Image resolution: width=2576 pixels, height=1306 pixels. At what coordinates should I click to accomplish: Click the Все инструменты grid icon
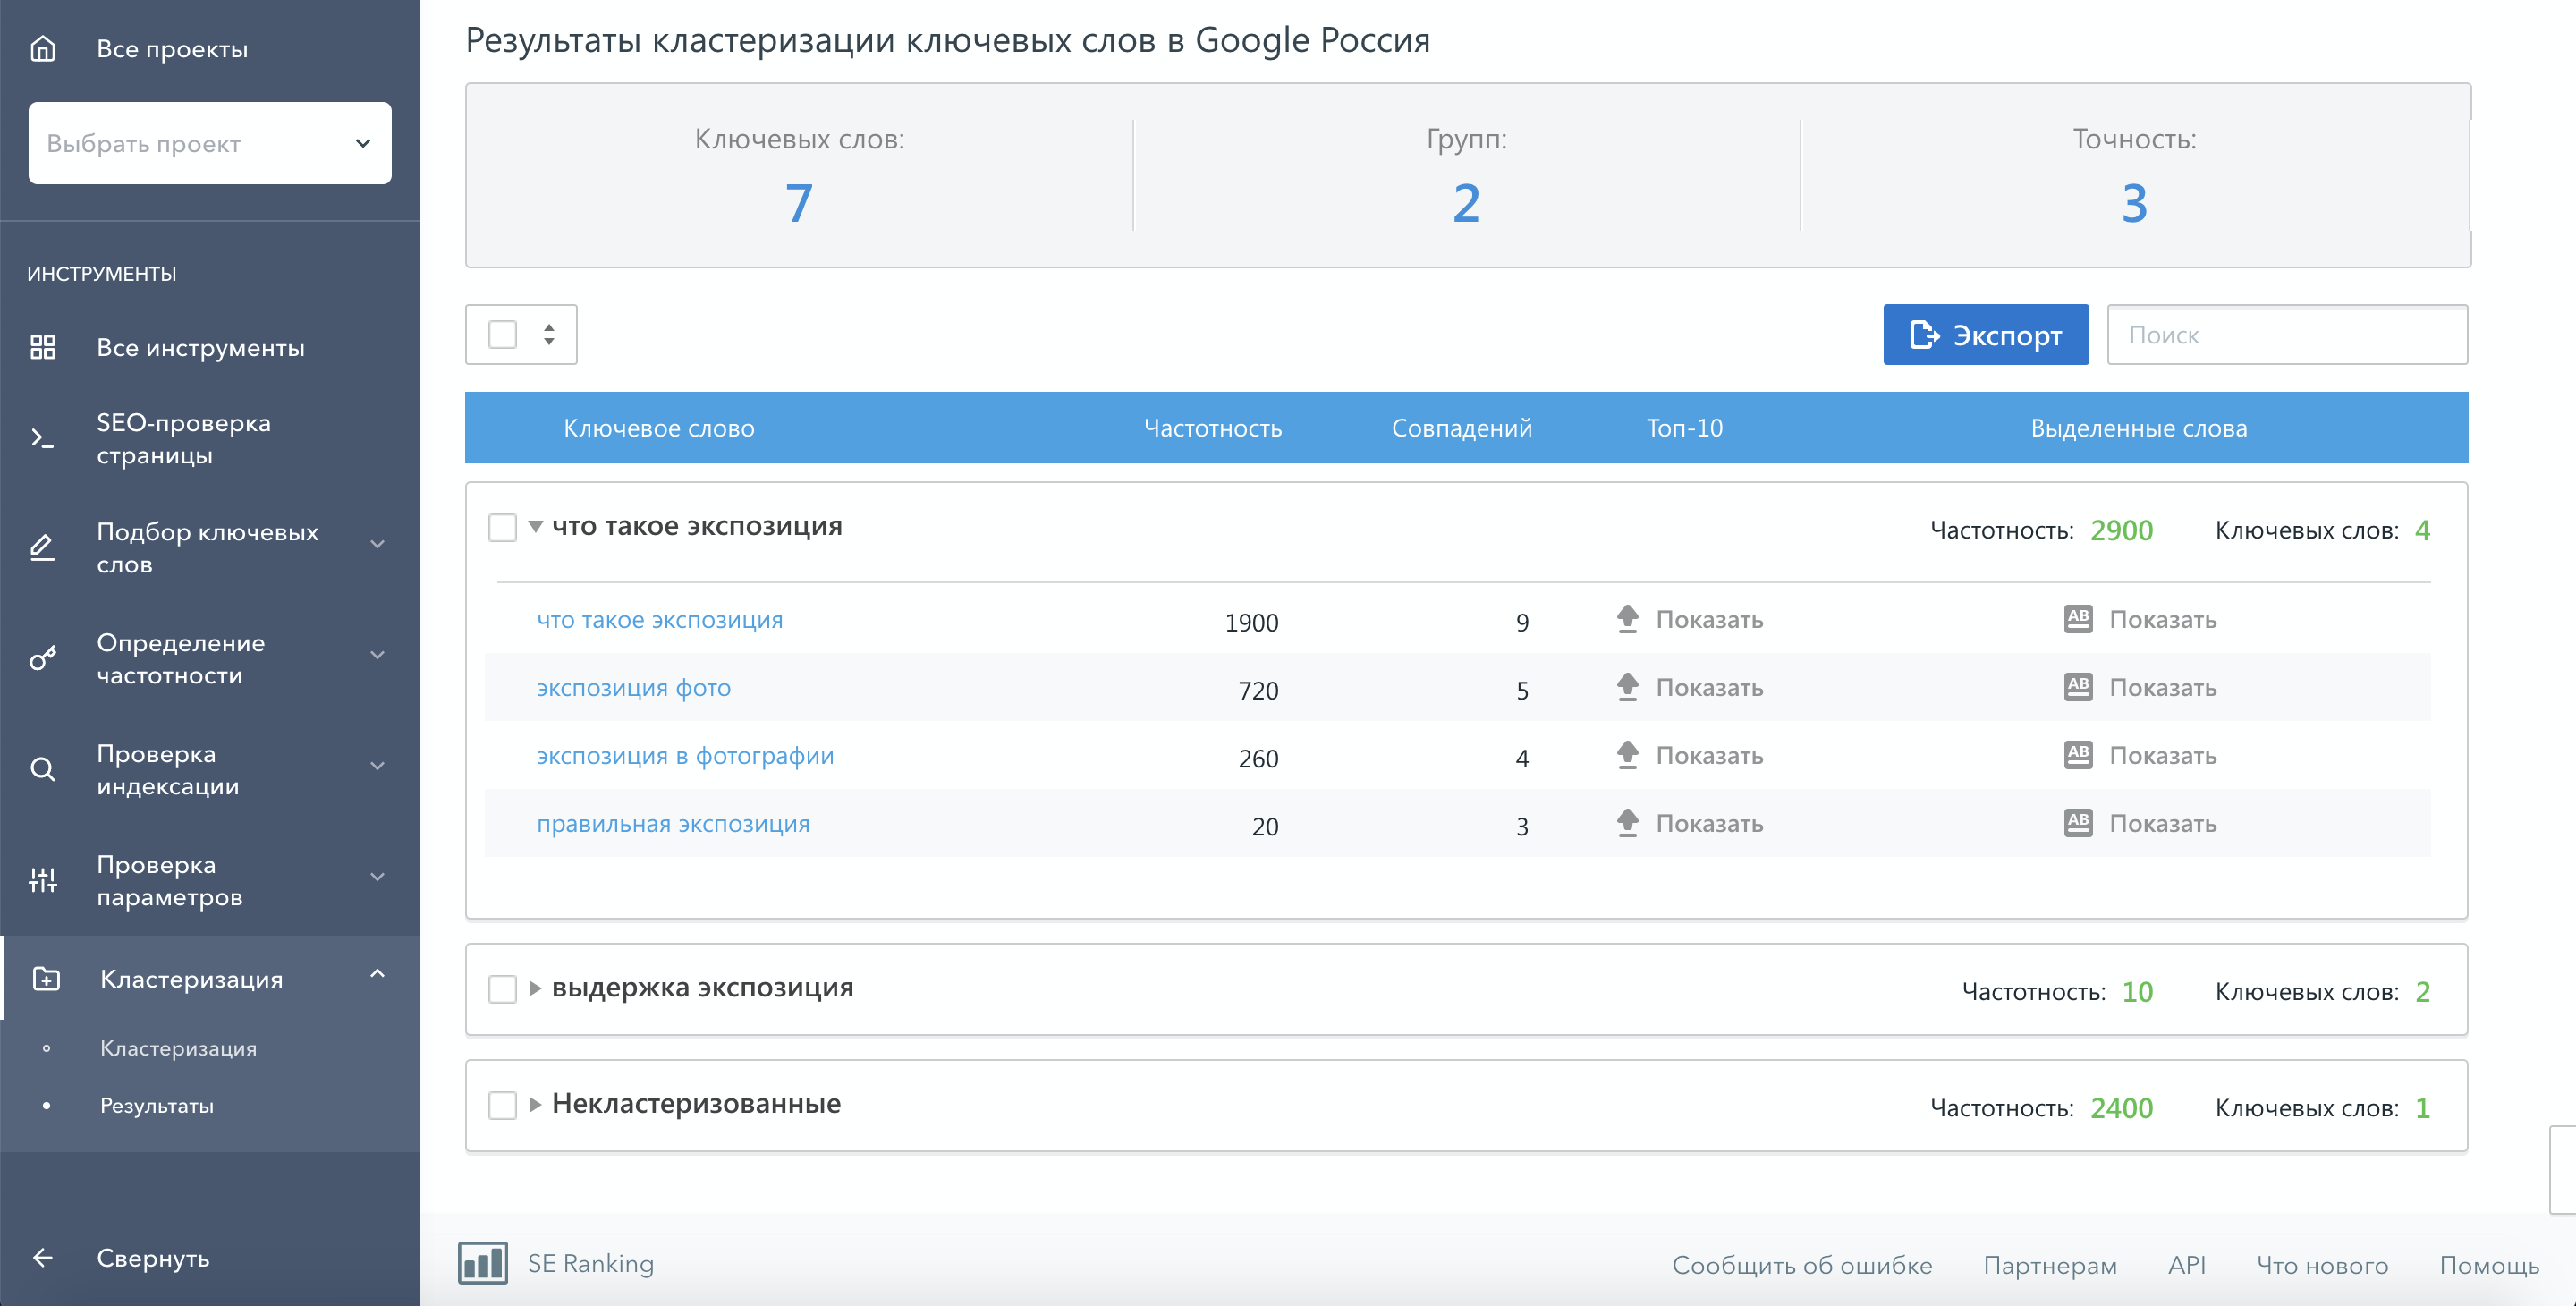(43, 347)
